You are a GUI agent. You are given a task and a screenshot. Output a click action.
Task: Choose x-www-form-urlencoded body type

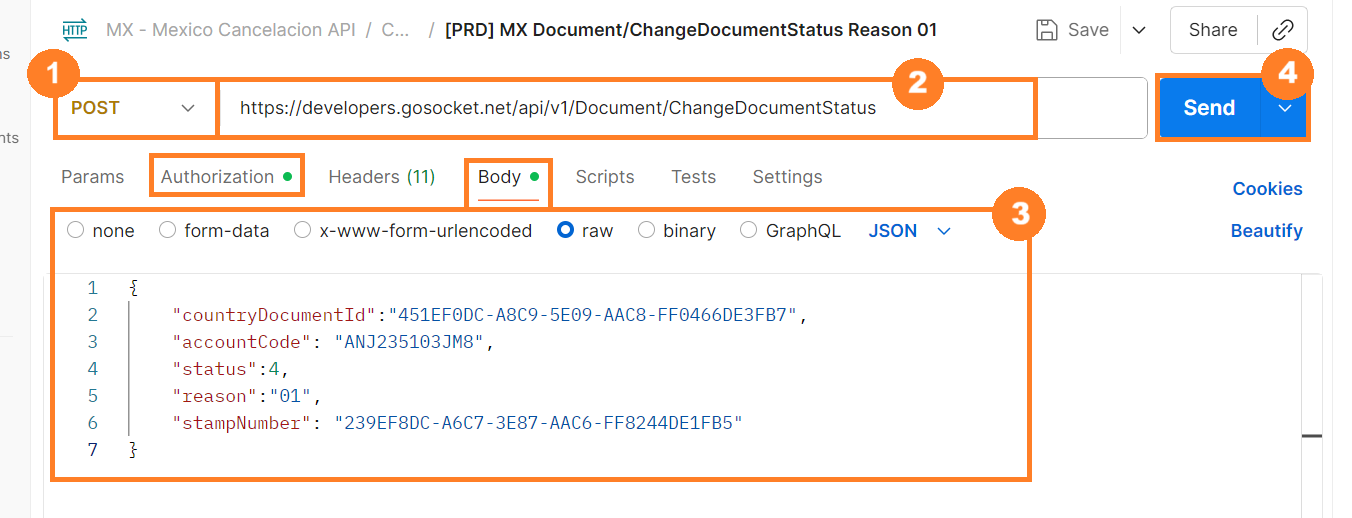tap(413, 231)
